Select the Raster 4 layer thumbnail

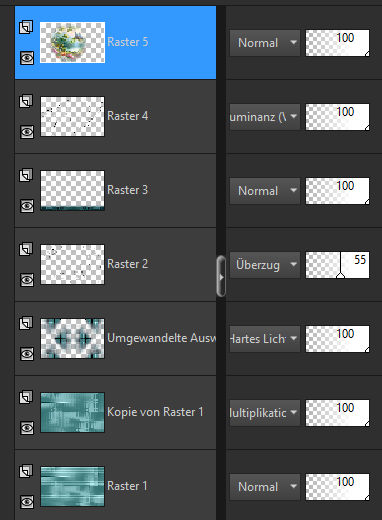[x=72, y=116]
